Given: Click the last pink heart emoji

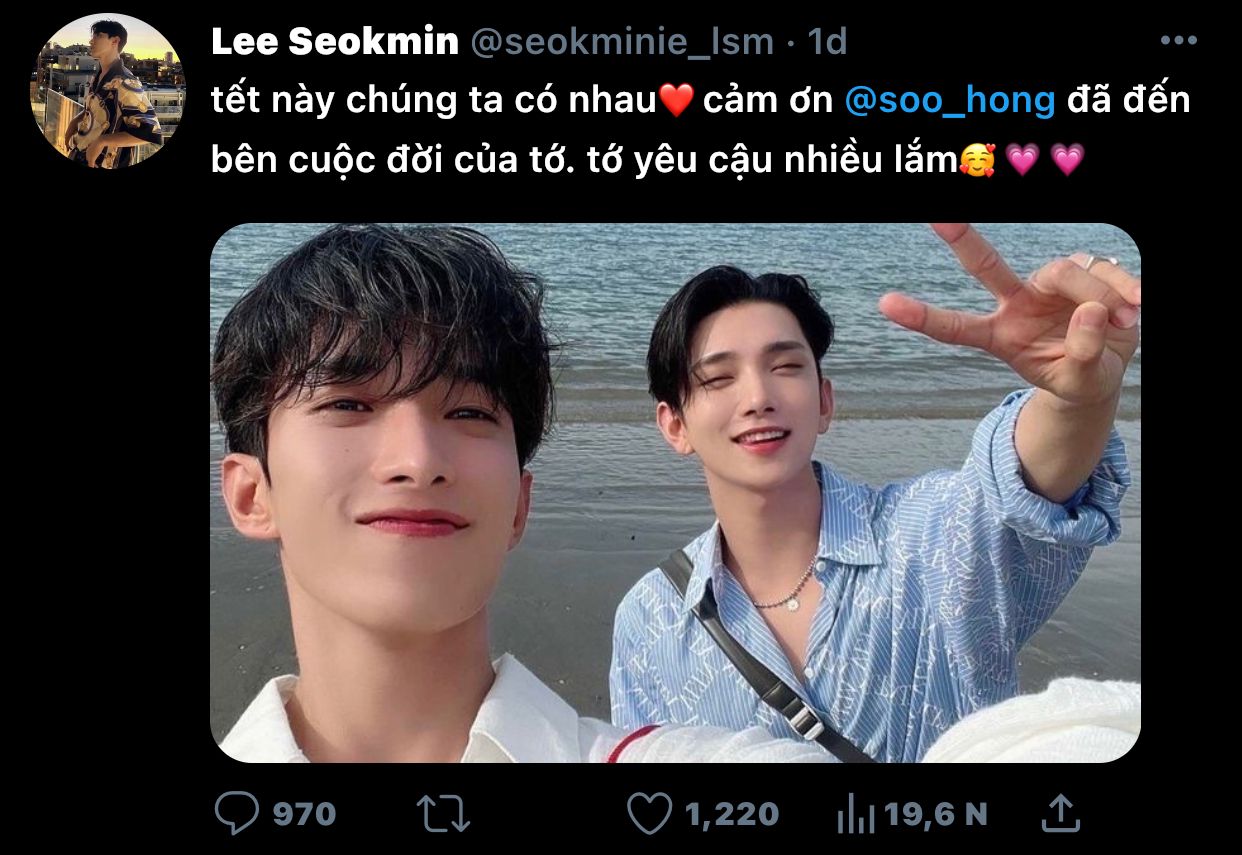Looking at the screenshot, I should 1068,160.
